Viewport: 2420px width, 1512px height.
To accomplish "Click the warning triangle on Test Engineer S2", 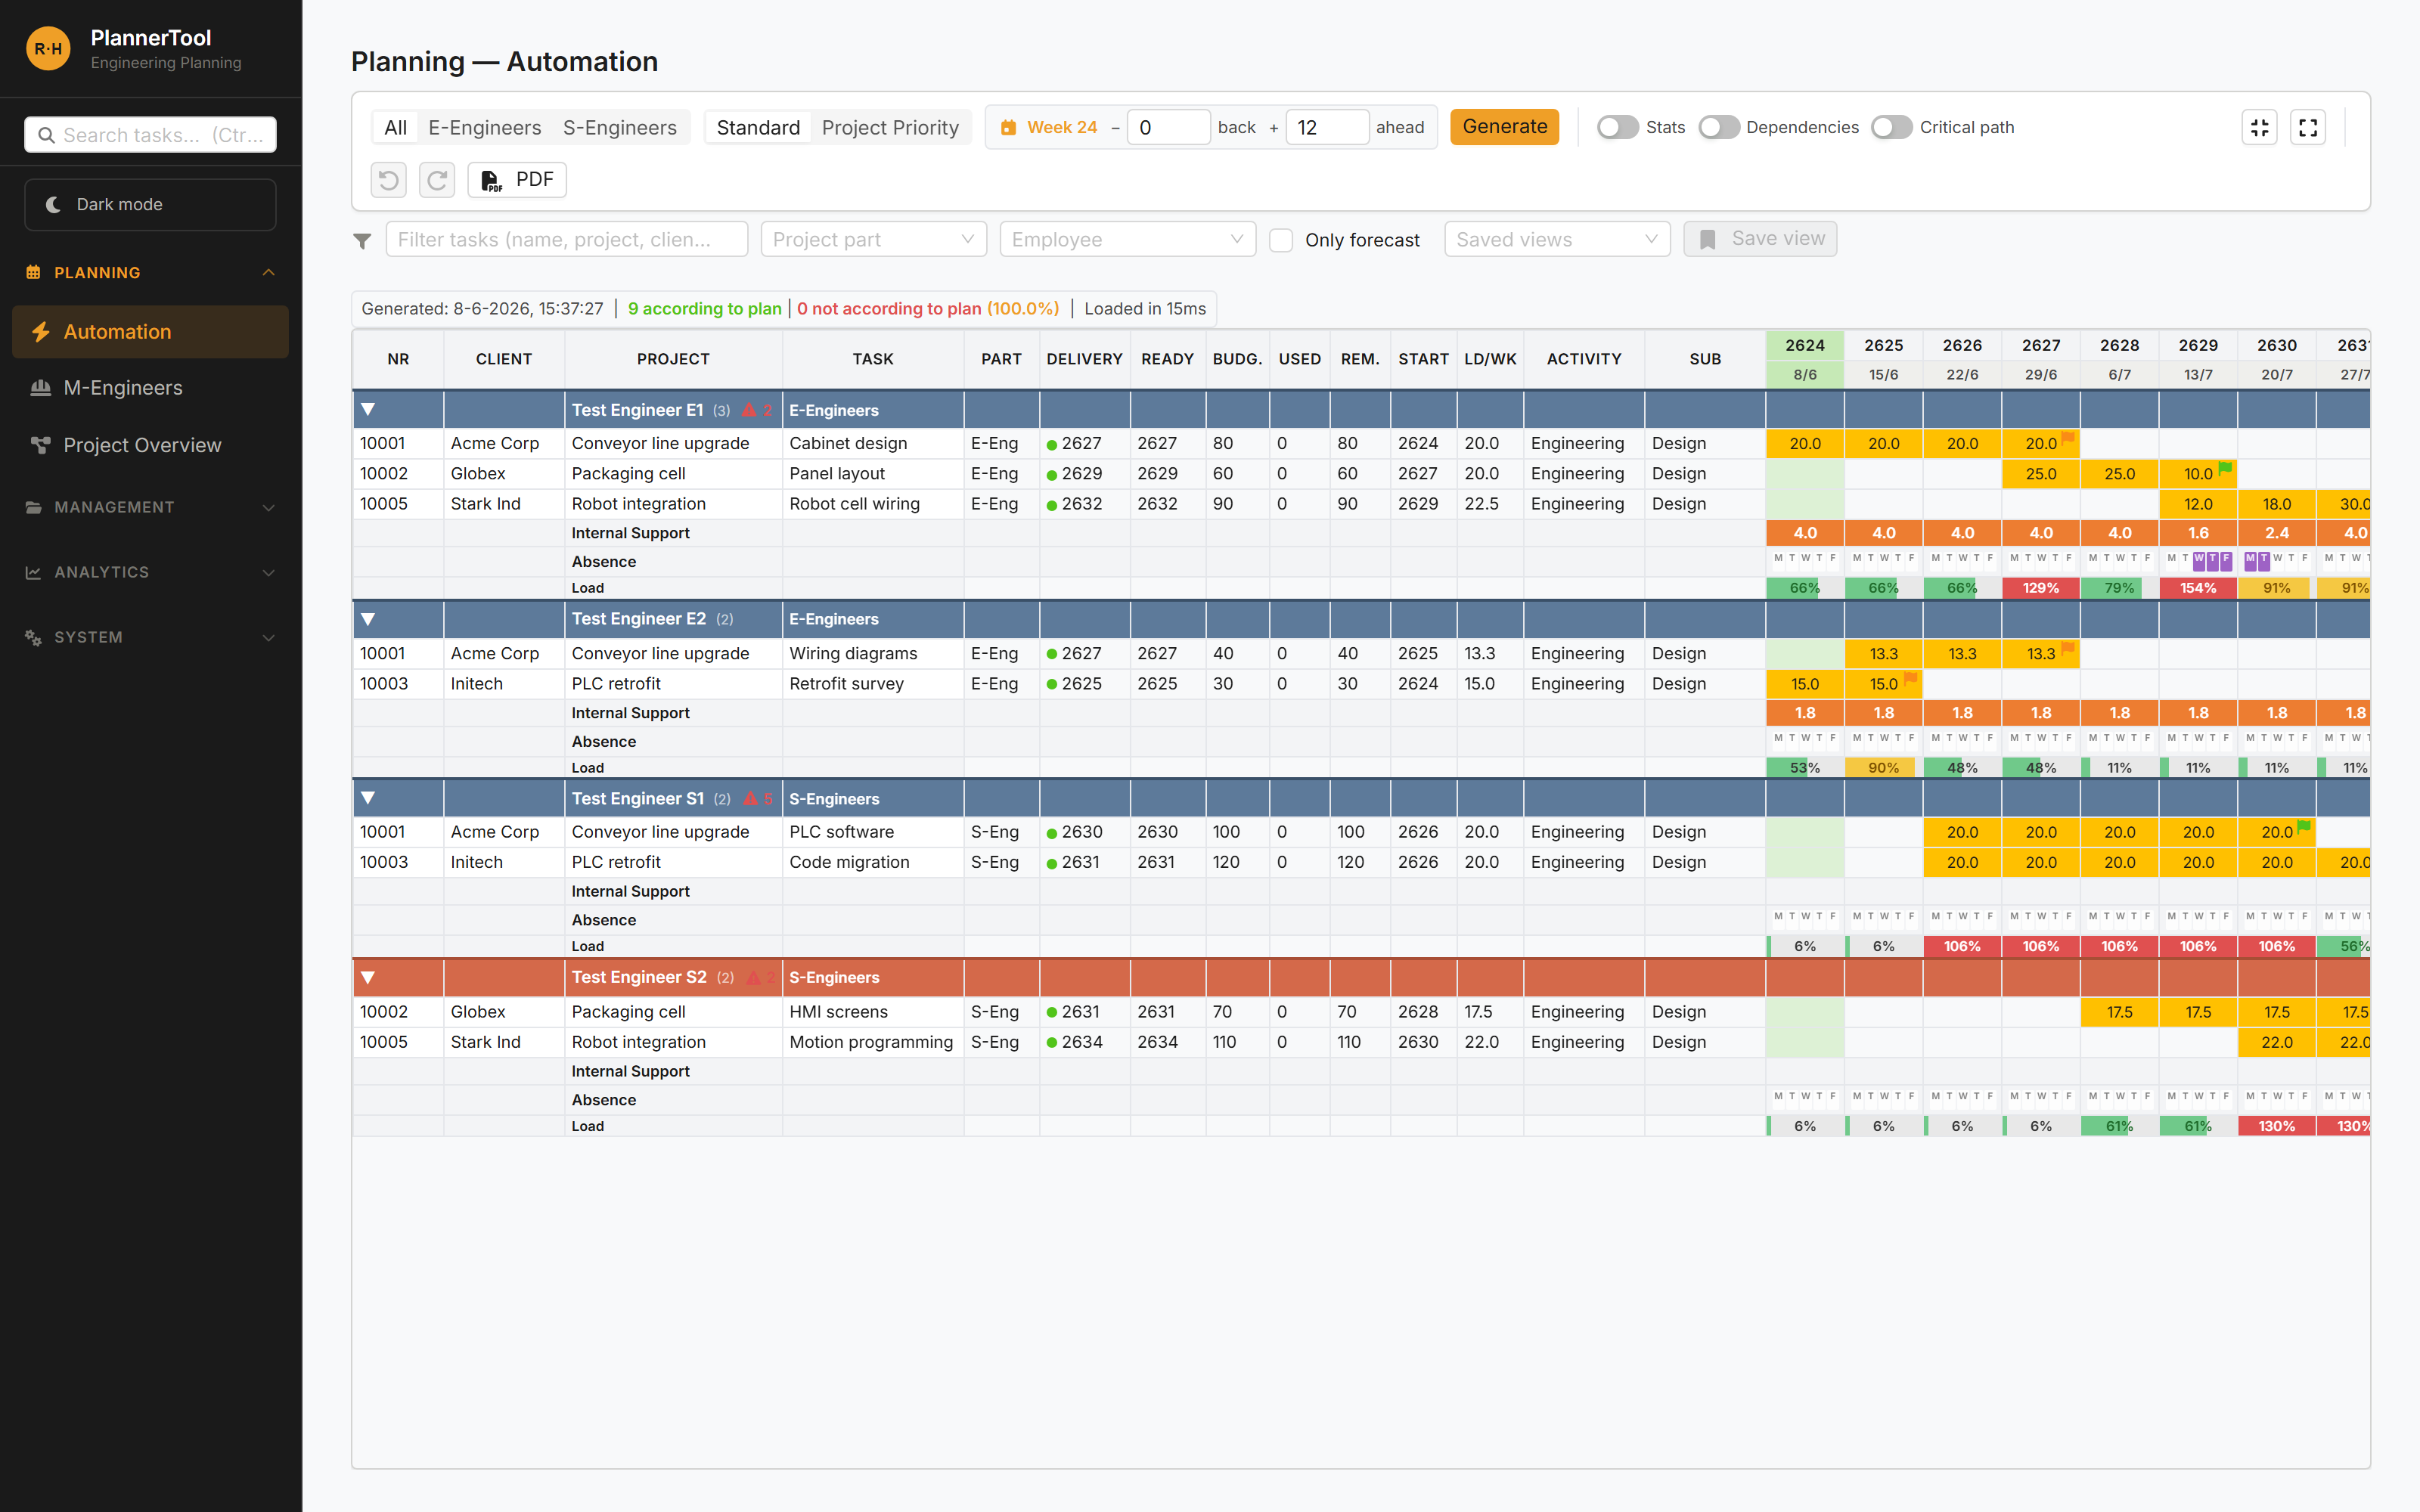I will pos(754,977).
